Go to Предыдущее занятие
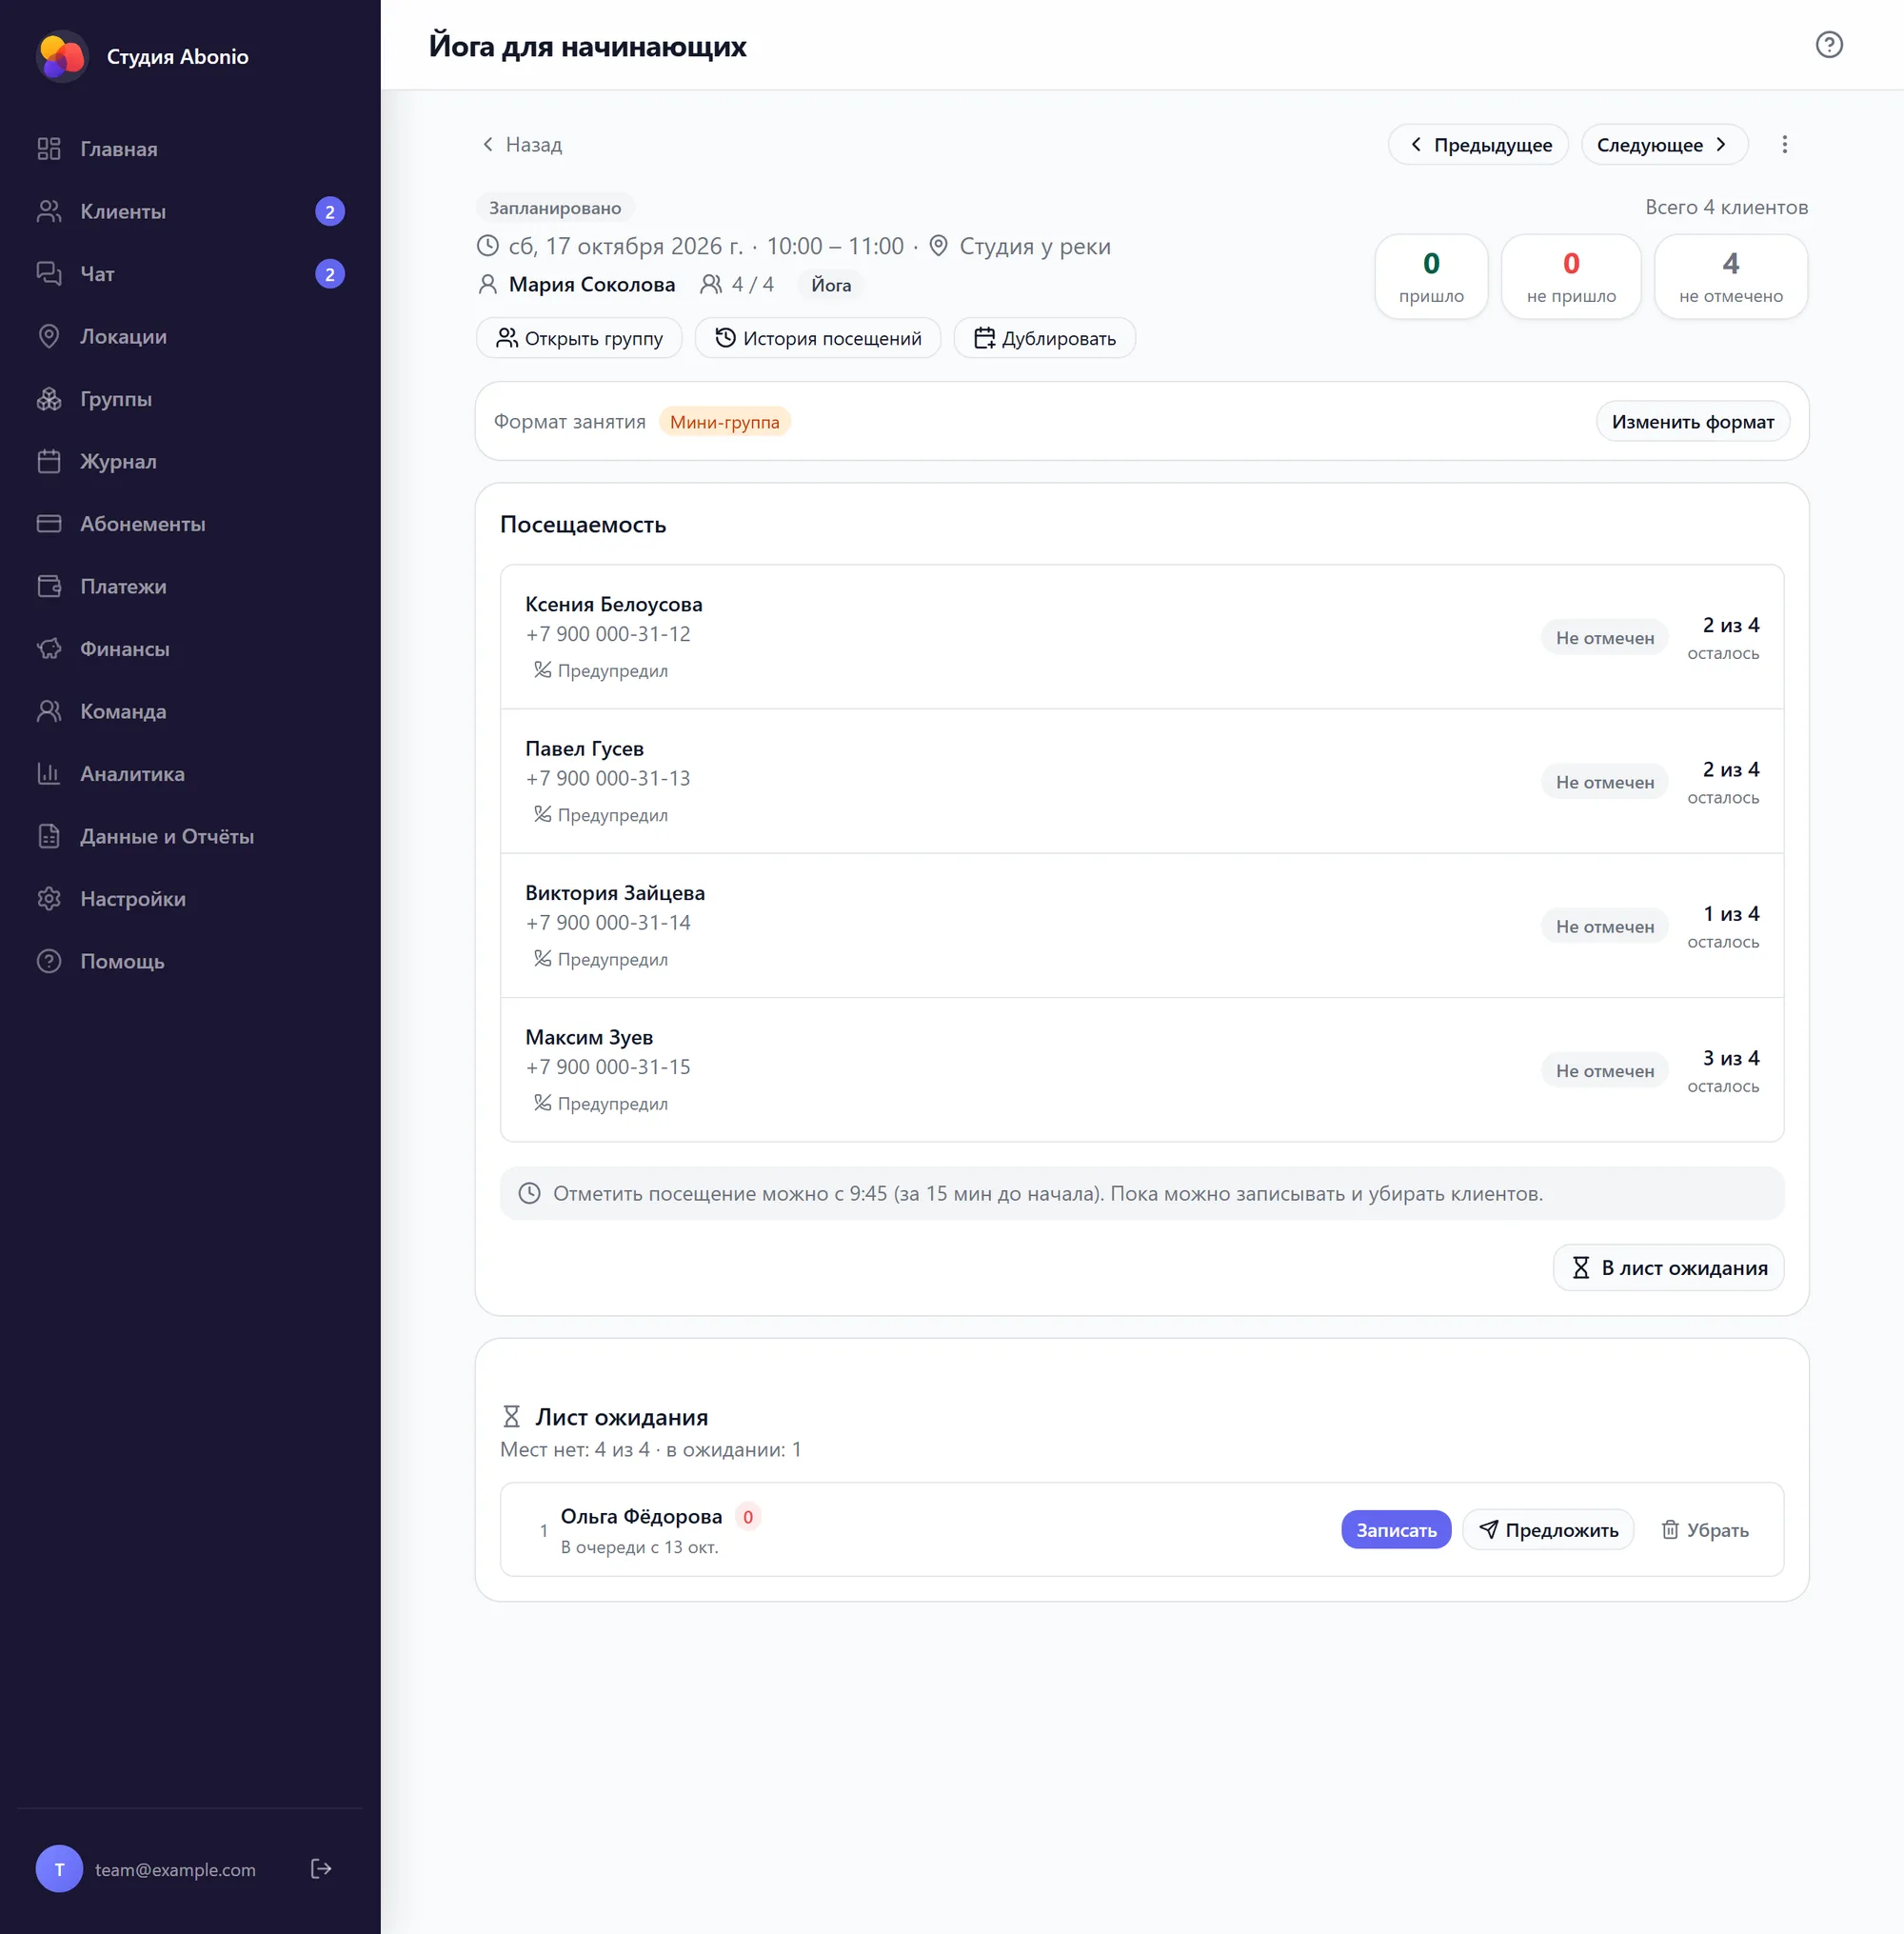1904x1934 pixels. tap(1478, 145)
